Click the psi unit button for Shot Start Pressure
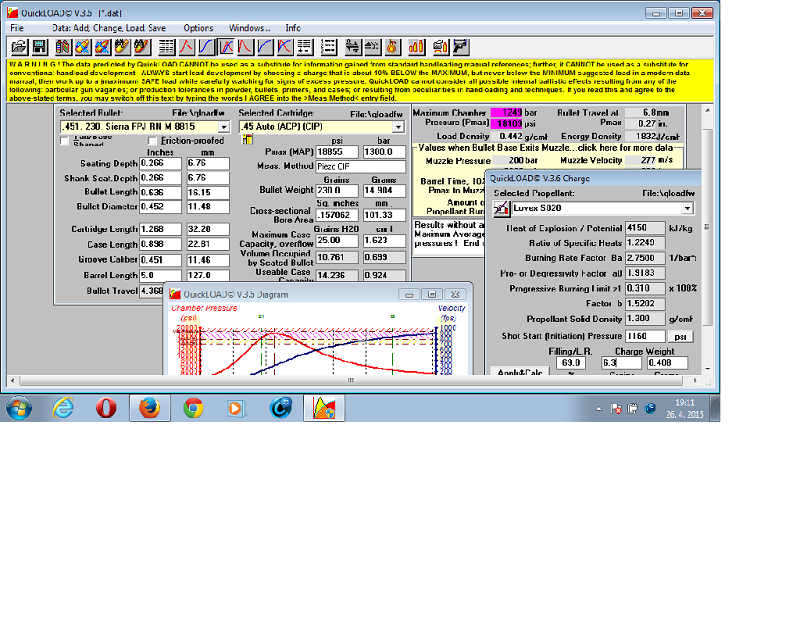800x625 pixels. [679, 336]
